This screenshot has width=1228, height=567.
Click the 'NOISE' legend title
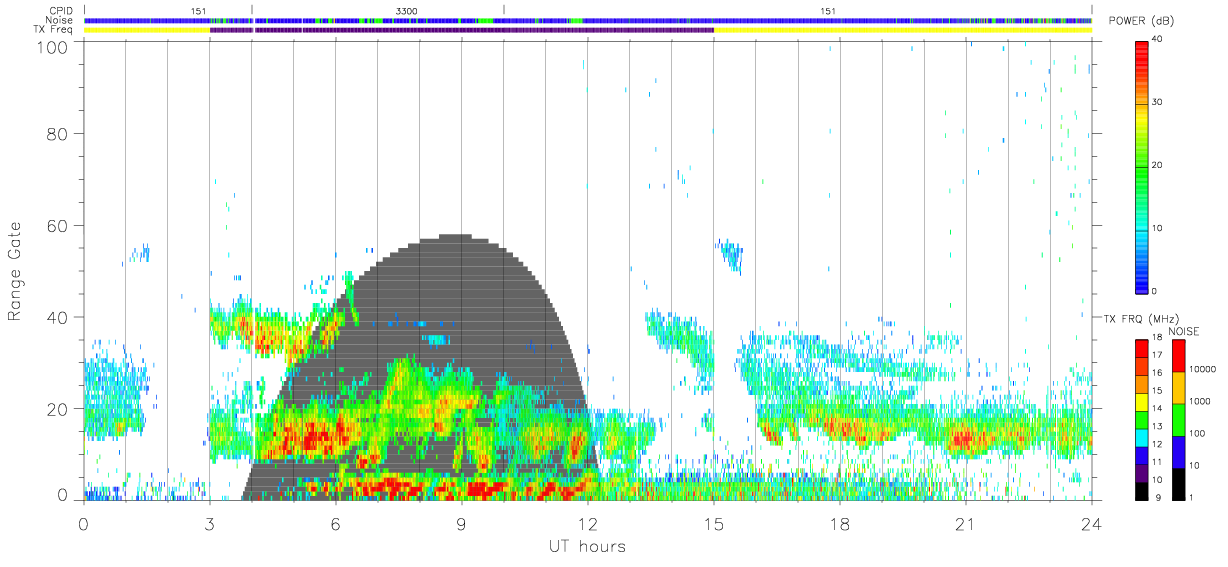tap(1186, 330)
